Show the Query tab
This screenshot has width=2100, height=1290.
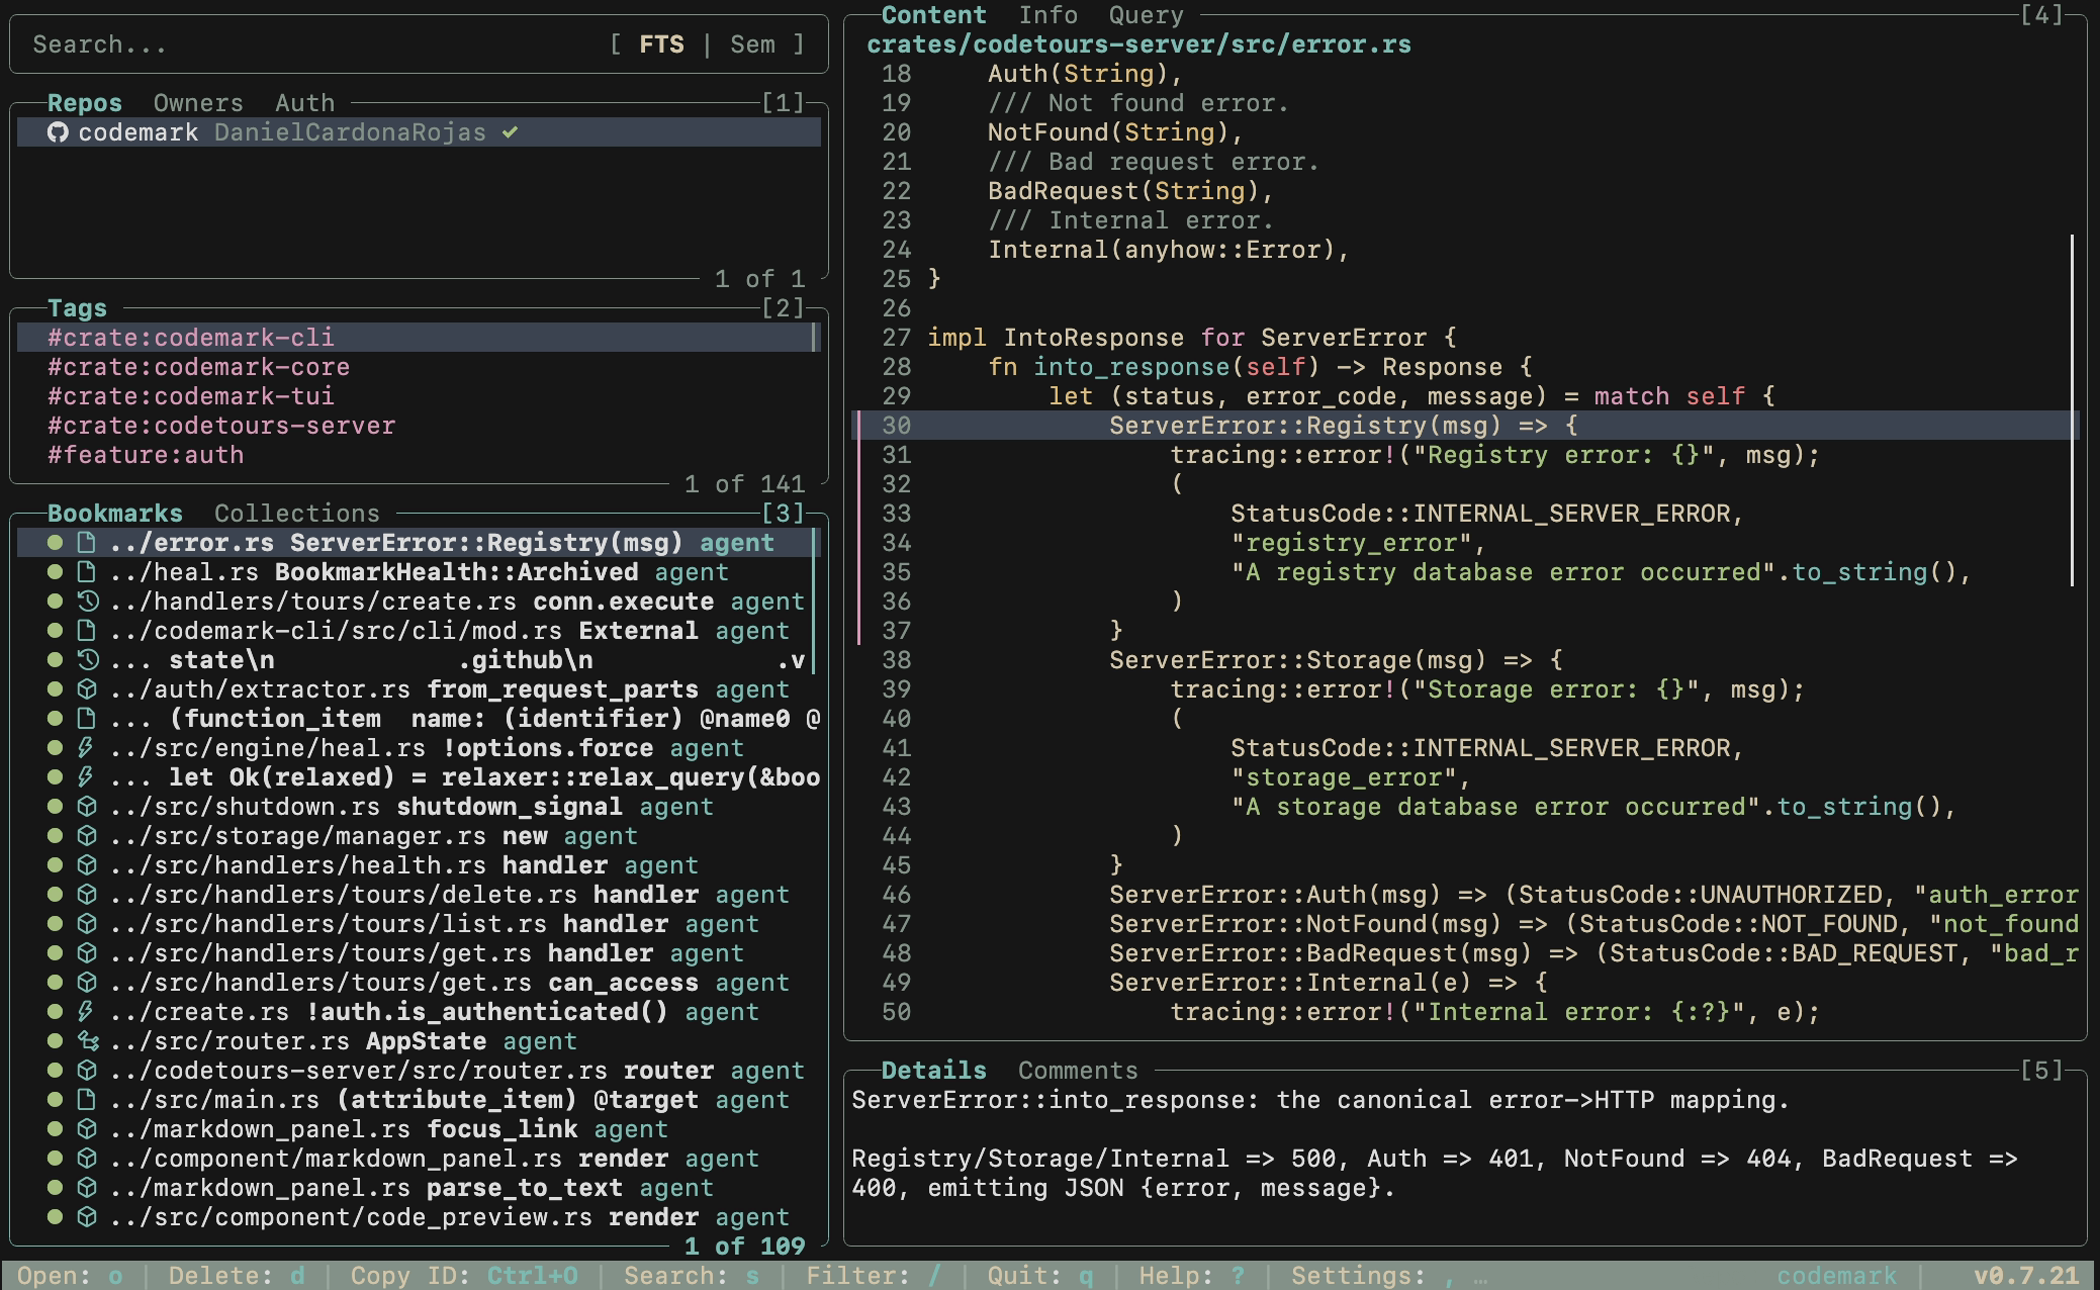(x=1146, y=15)
